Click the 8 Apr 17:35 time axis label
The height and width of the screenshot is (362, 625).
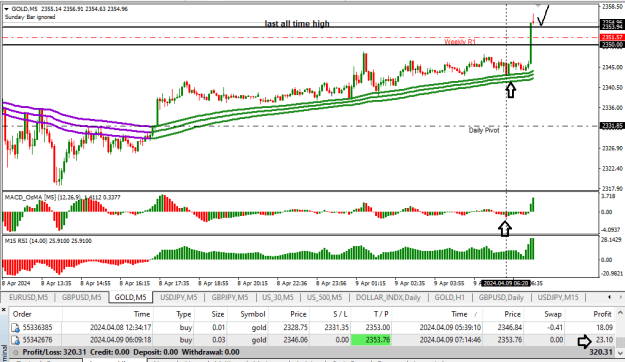(x=174, y=283)
